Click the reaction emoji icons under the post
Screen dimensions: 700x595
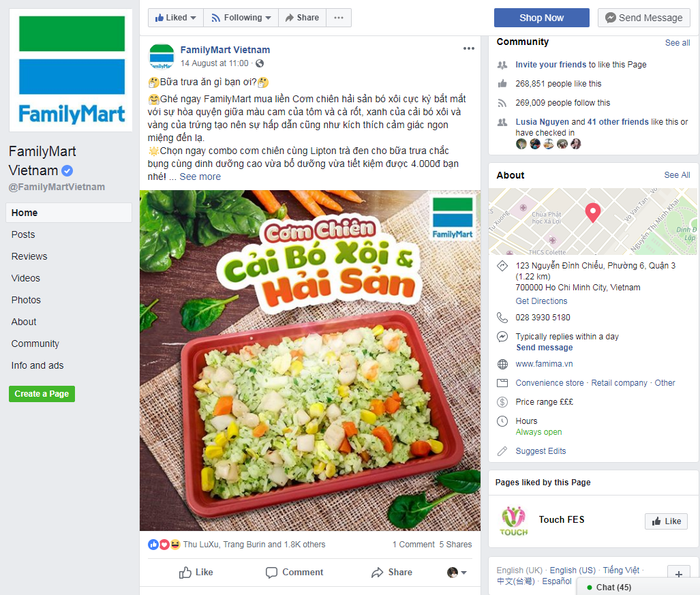tap(164, 545)
